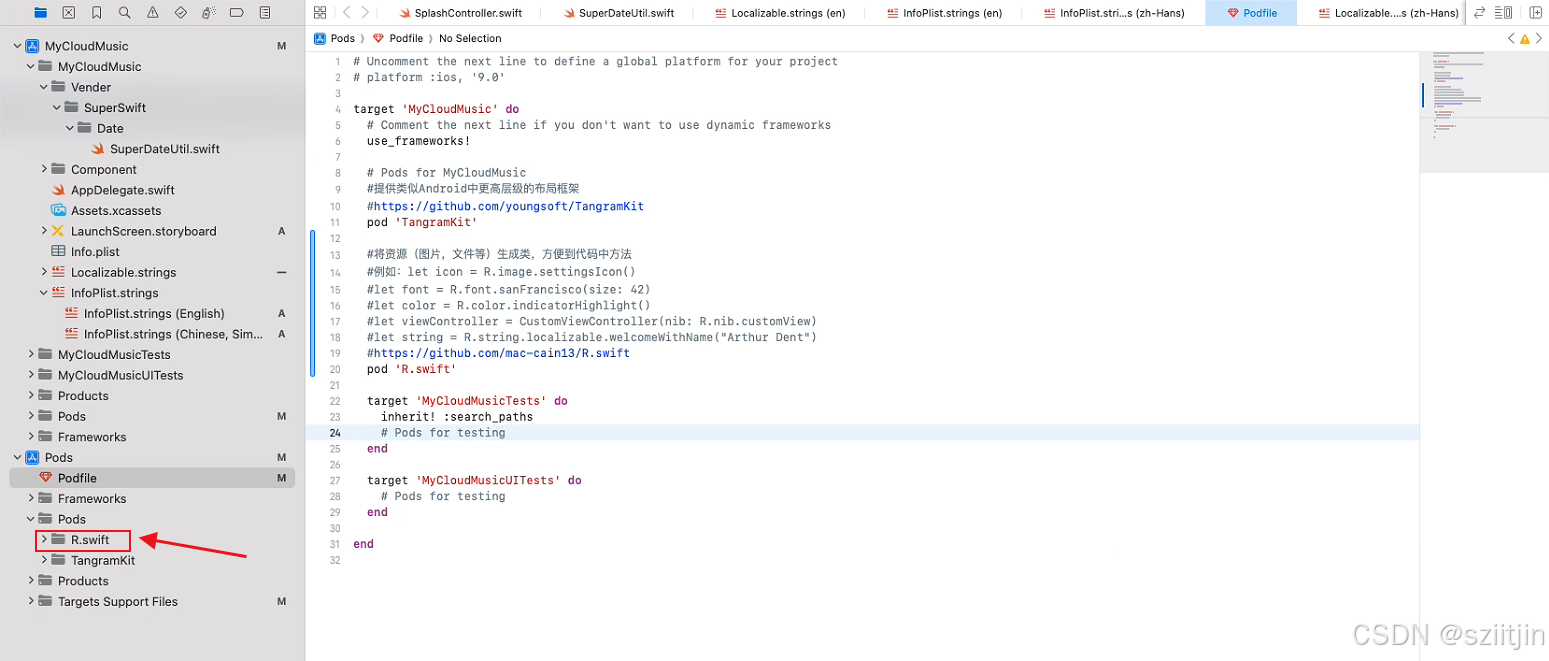Show the Debug navigator spray icon
This screenshot has height=661, width=1549.
click(208, 13)
